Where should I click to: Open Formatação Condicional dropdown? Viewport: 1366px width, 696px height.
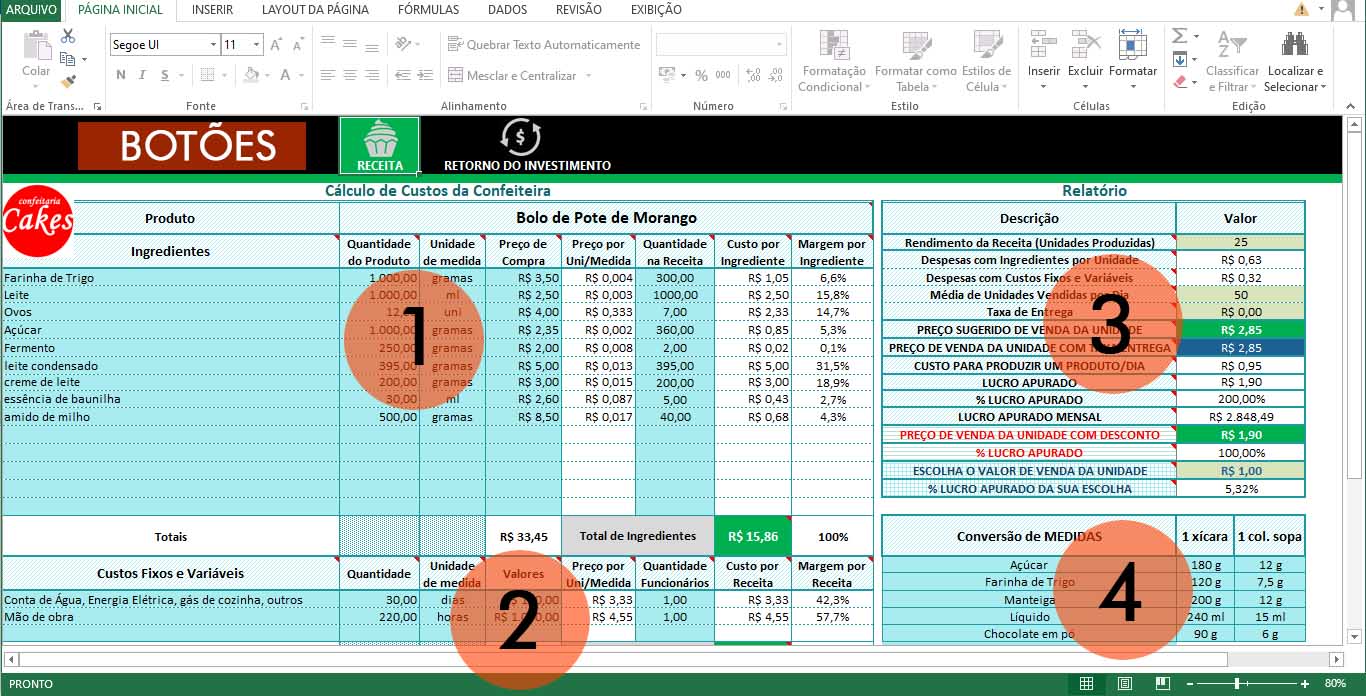(x=832, y=60)
